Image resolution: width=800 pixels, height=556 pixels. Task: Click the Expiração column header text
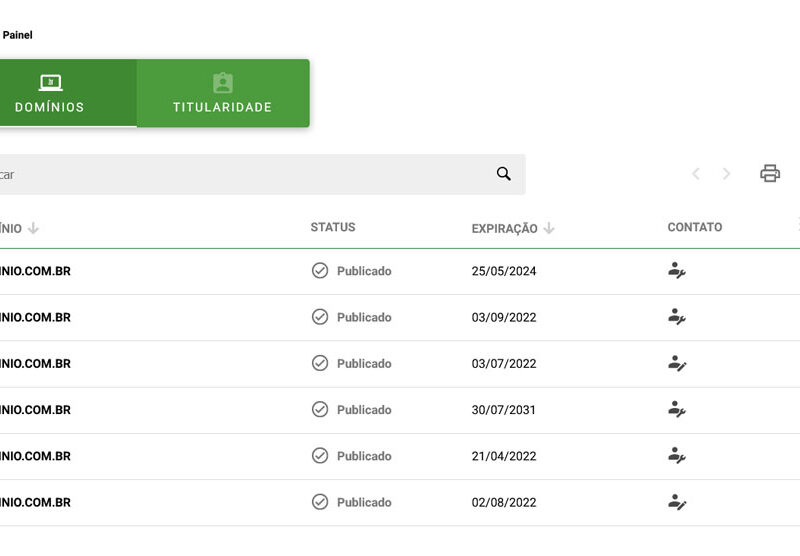click(504, 229)
